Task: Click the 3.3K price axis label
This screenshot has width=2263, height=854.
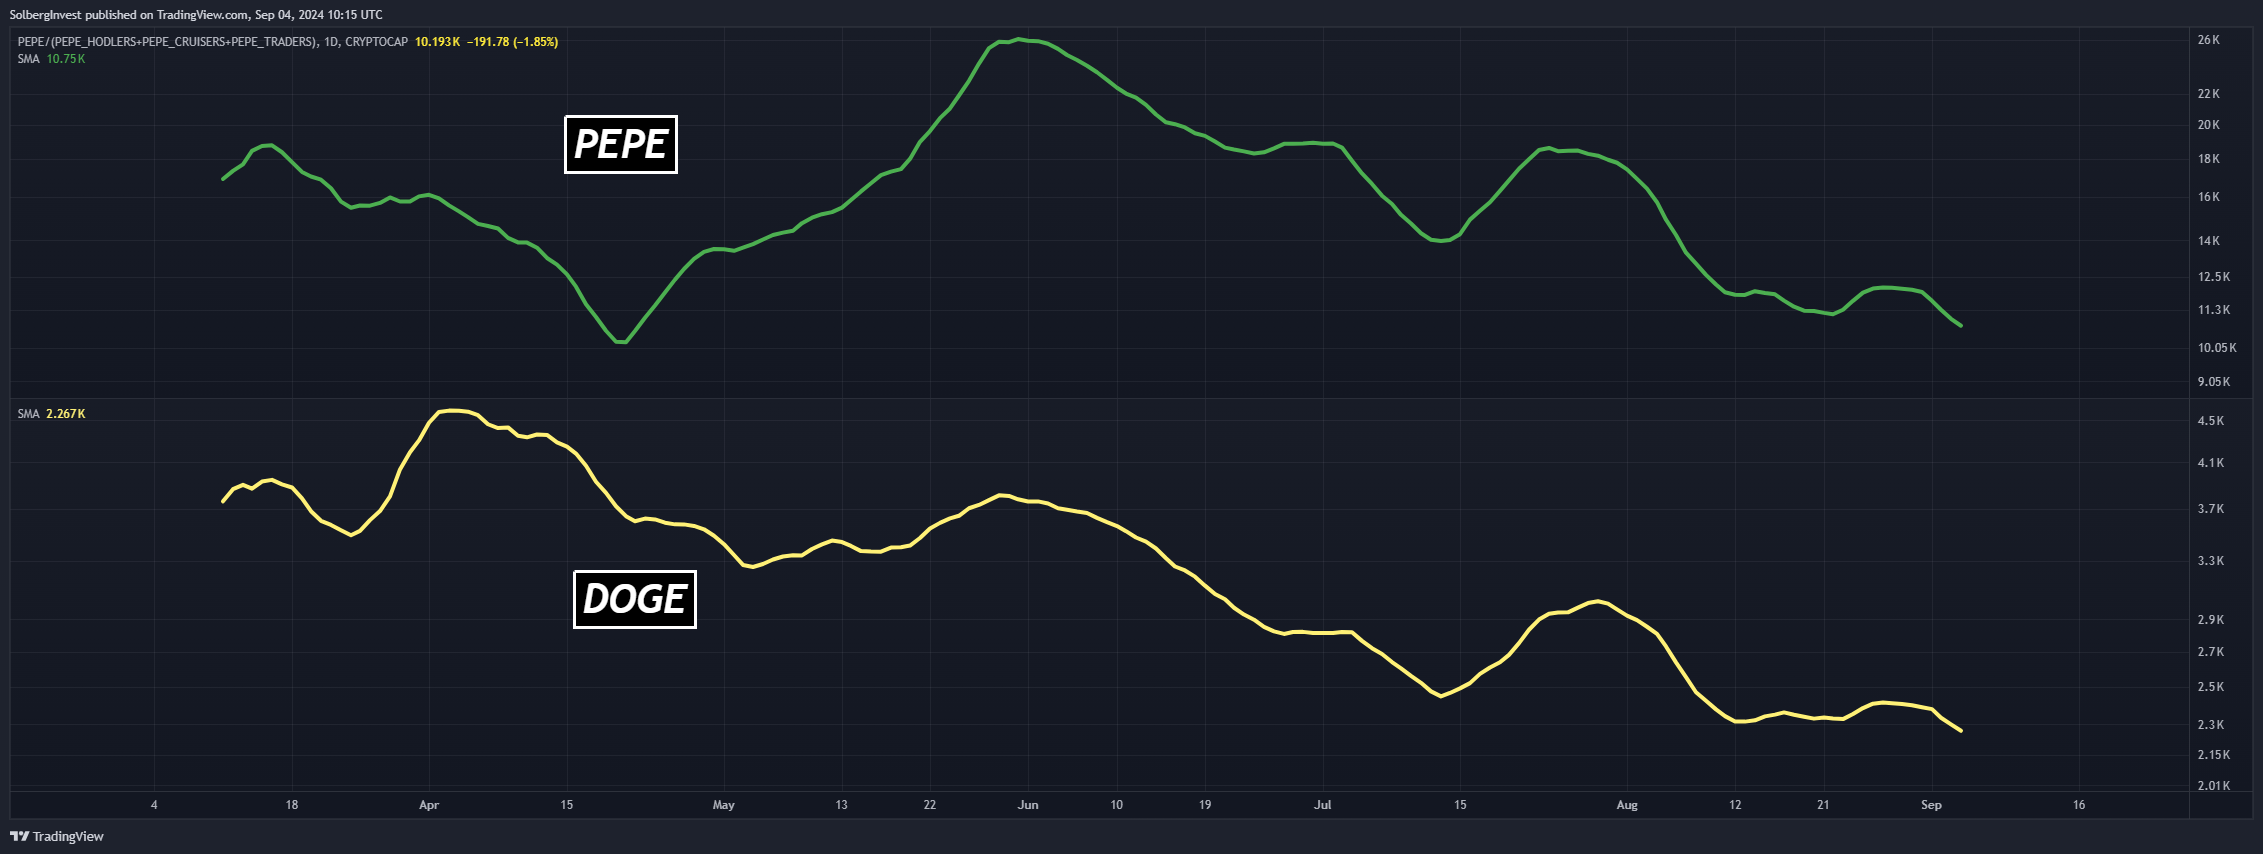Action: tap(2211, 561)
